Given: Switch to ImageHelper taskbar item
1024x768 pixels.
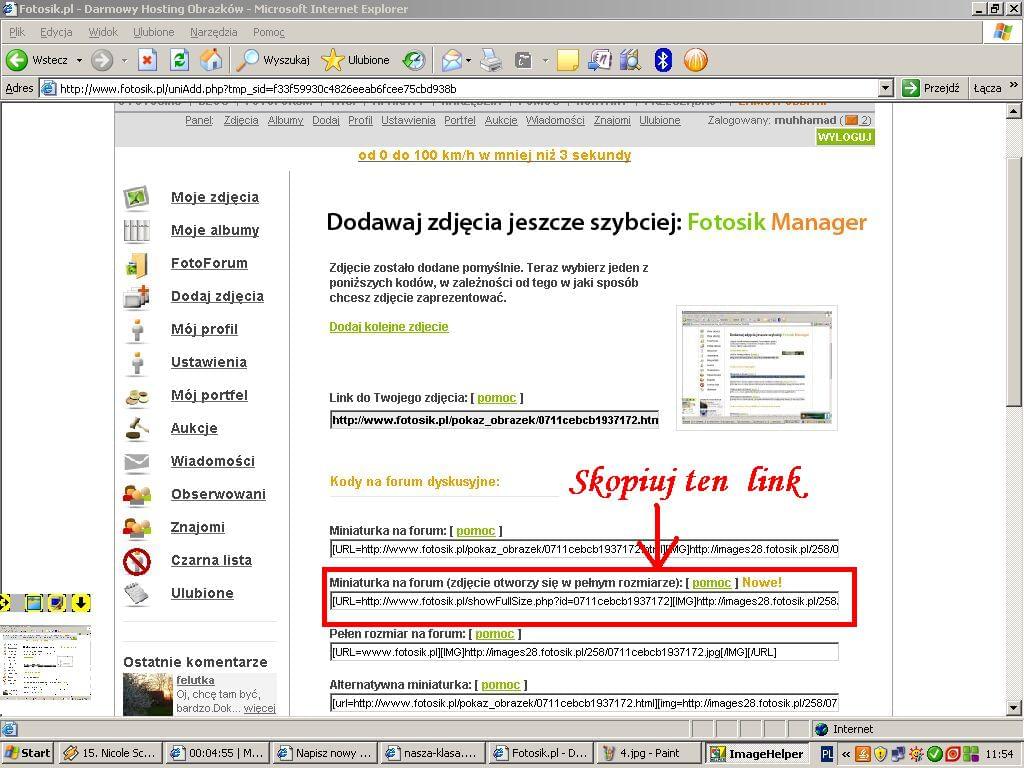Looking at the screenshot, I should point(758,753).
